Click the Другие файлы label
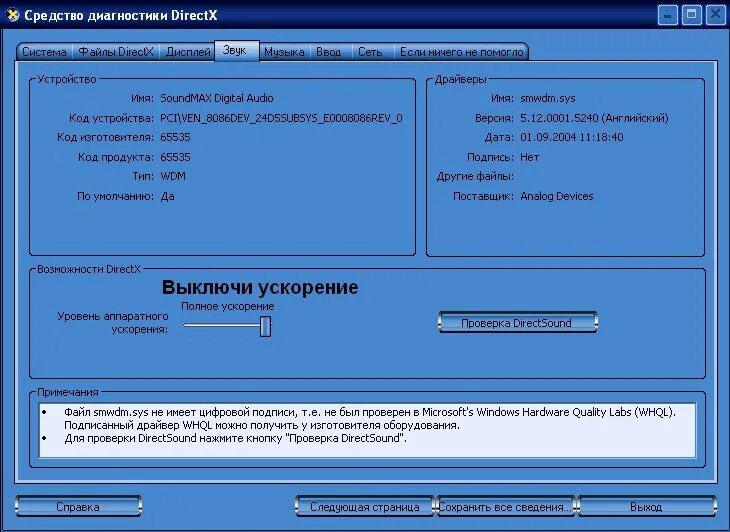The image size is (730, 532). click(475, 176)
